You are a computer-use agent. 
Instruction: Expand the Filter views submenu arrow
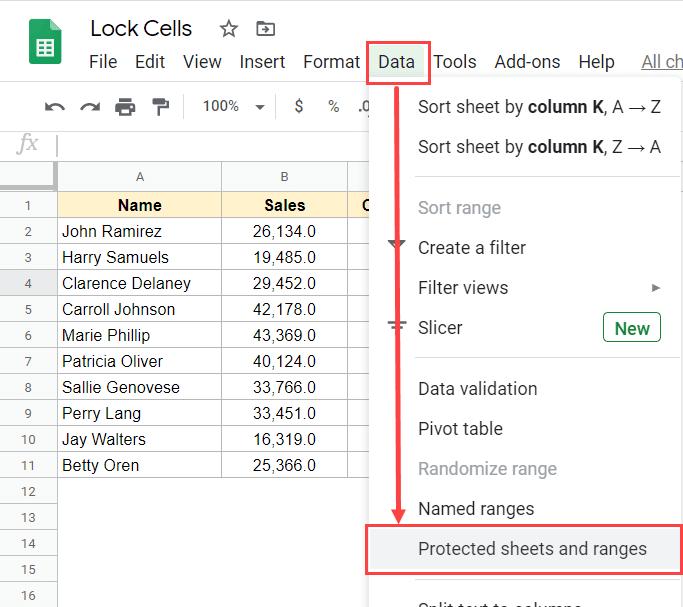pyautogui.click(x=656, y=288)
